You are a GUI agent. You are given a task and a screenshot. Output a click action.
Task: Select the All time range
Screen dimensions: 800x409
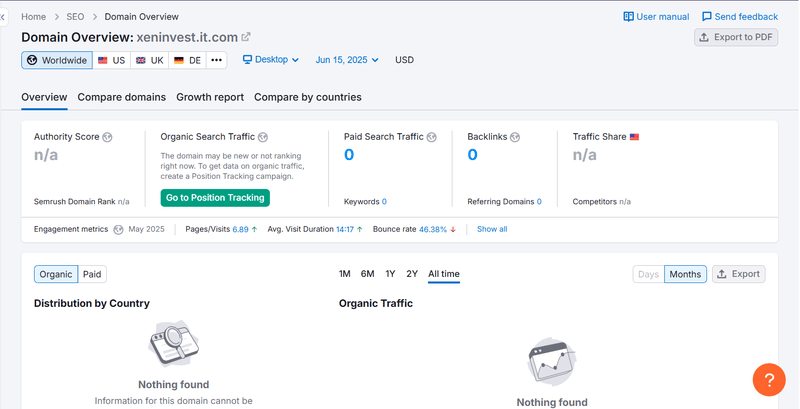click(x=444, y=274)
